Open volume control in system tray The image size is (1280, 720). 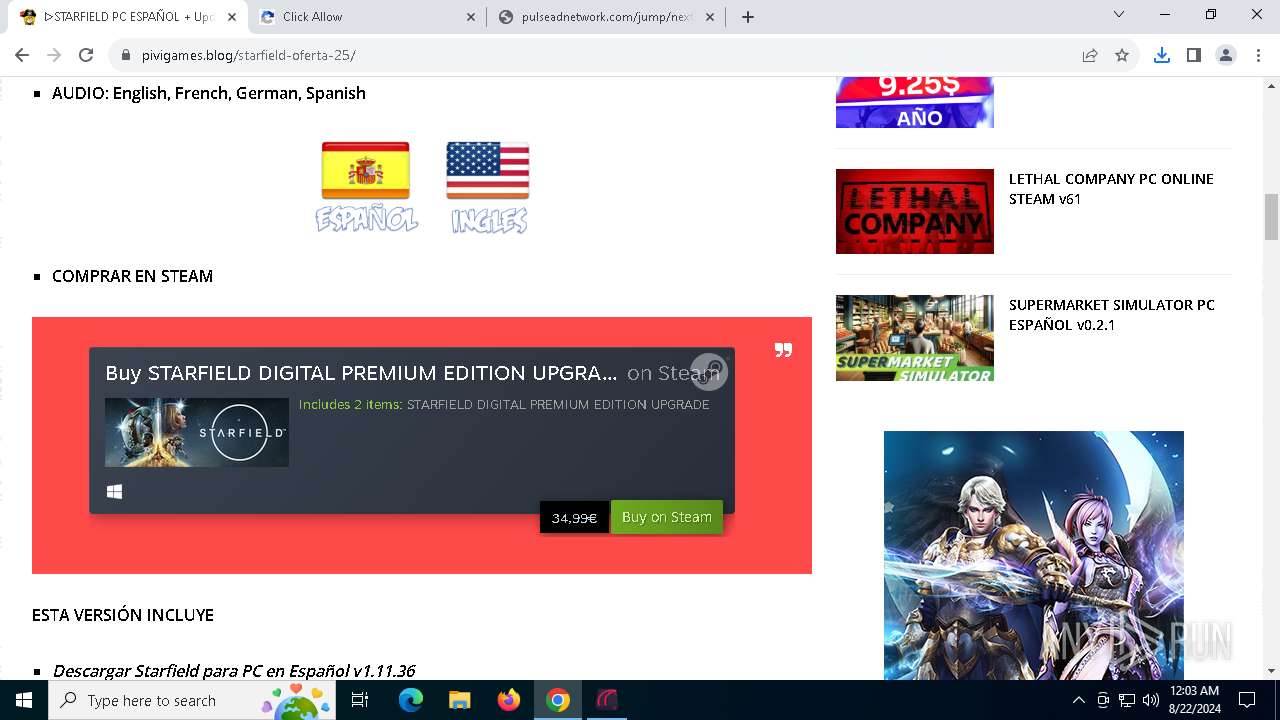coord(1151,700)
